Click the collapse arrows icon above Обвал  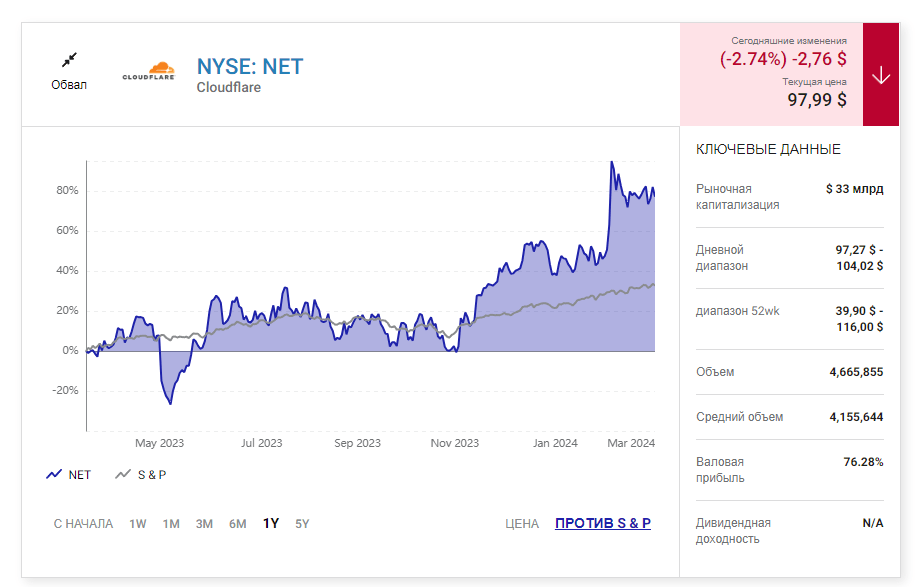coord(69,60)
